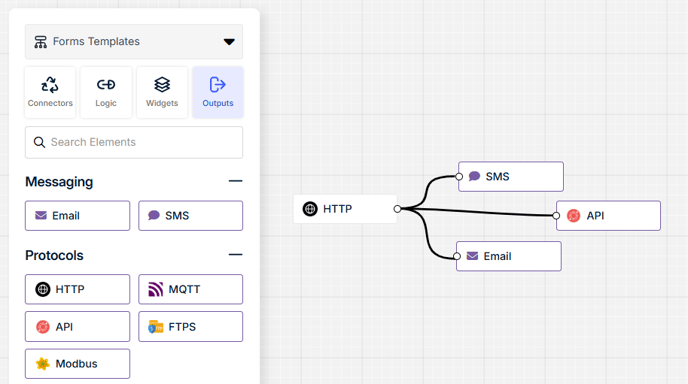Open the Connectors category
The width and height of the screenshot is (688, 384).
pyautogui.click(x=50, y=92)
